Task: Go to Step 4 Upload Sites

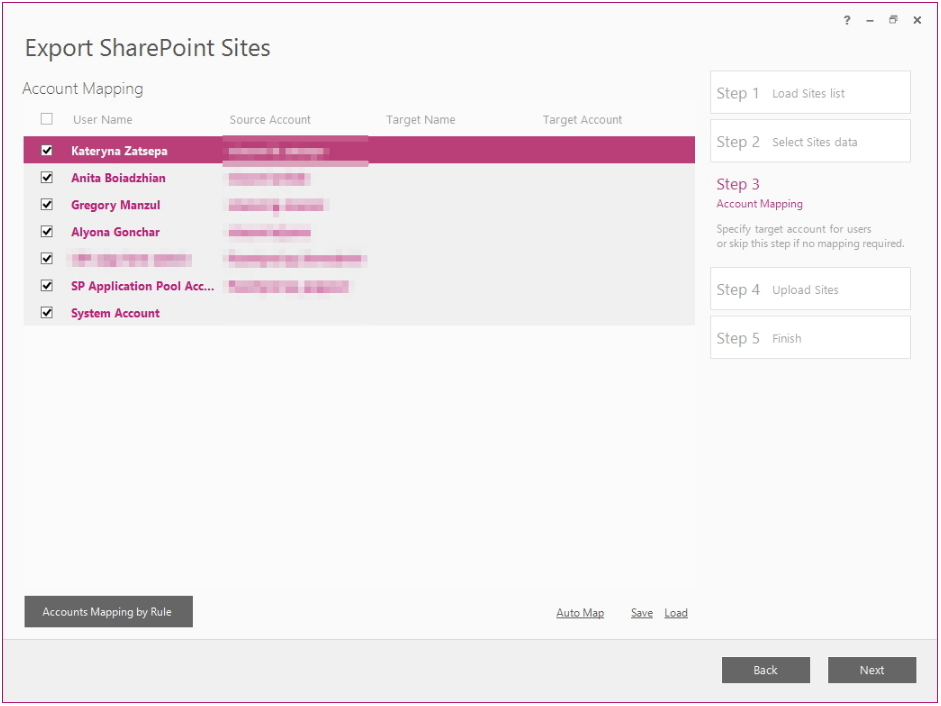Action: pos(810,289)
